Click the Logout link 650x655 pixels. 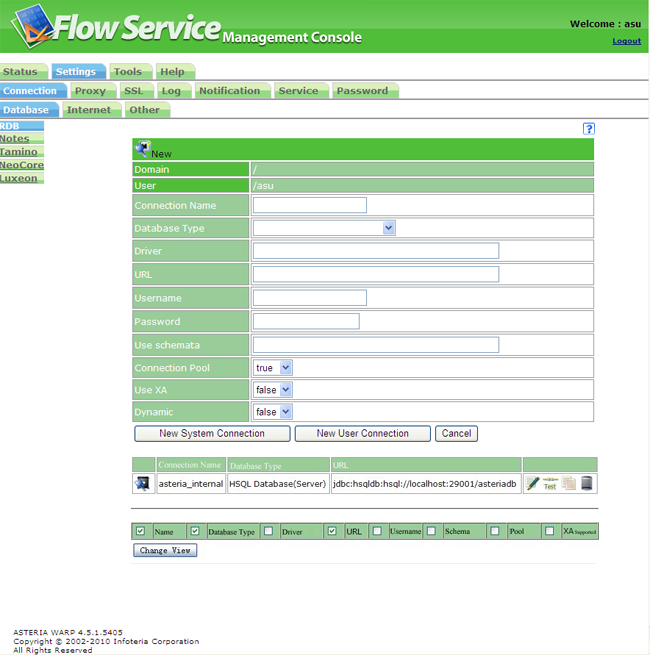[626, 41]
